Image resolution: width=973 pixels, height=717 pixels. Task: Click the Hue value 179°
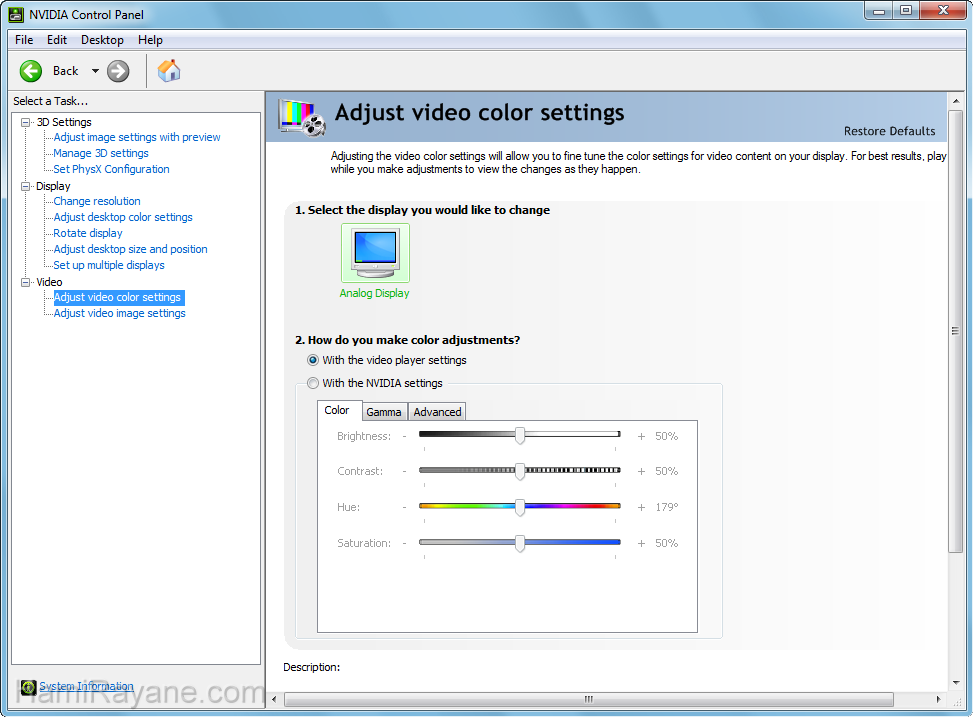(x=666, y=507)
